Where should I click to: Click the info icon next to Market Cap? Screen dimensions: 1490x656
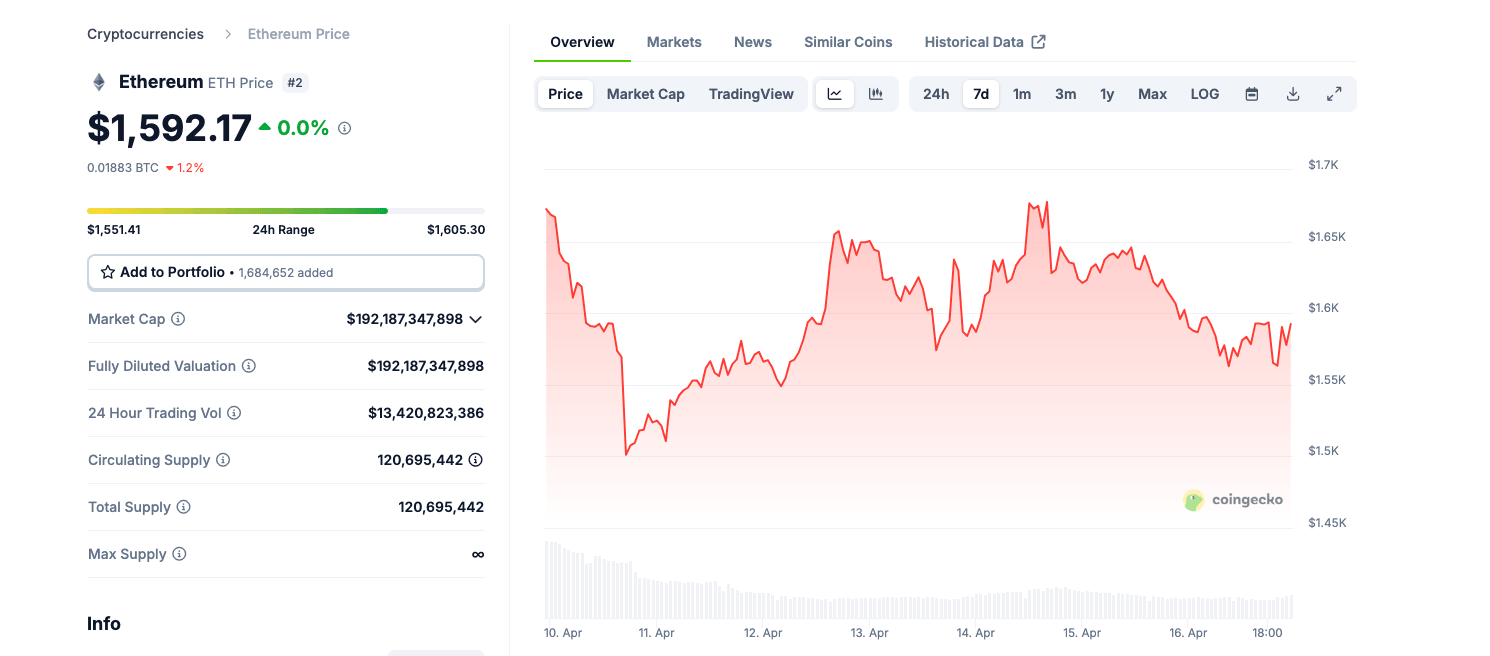tap(177, 319)
